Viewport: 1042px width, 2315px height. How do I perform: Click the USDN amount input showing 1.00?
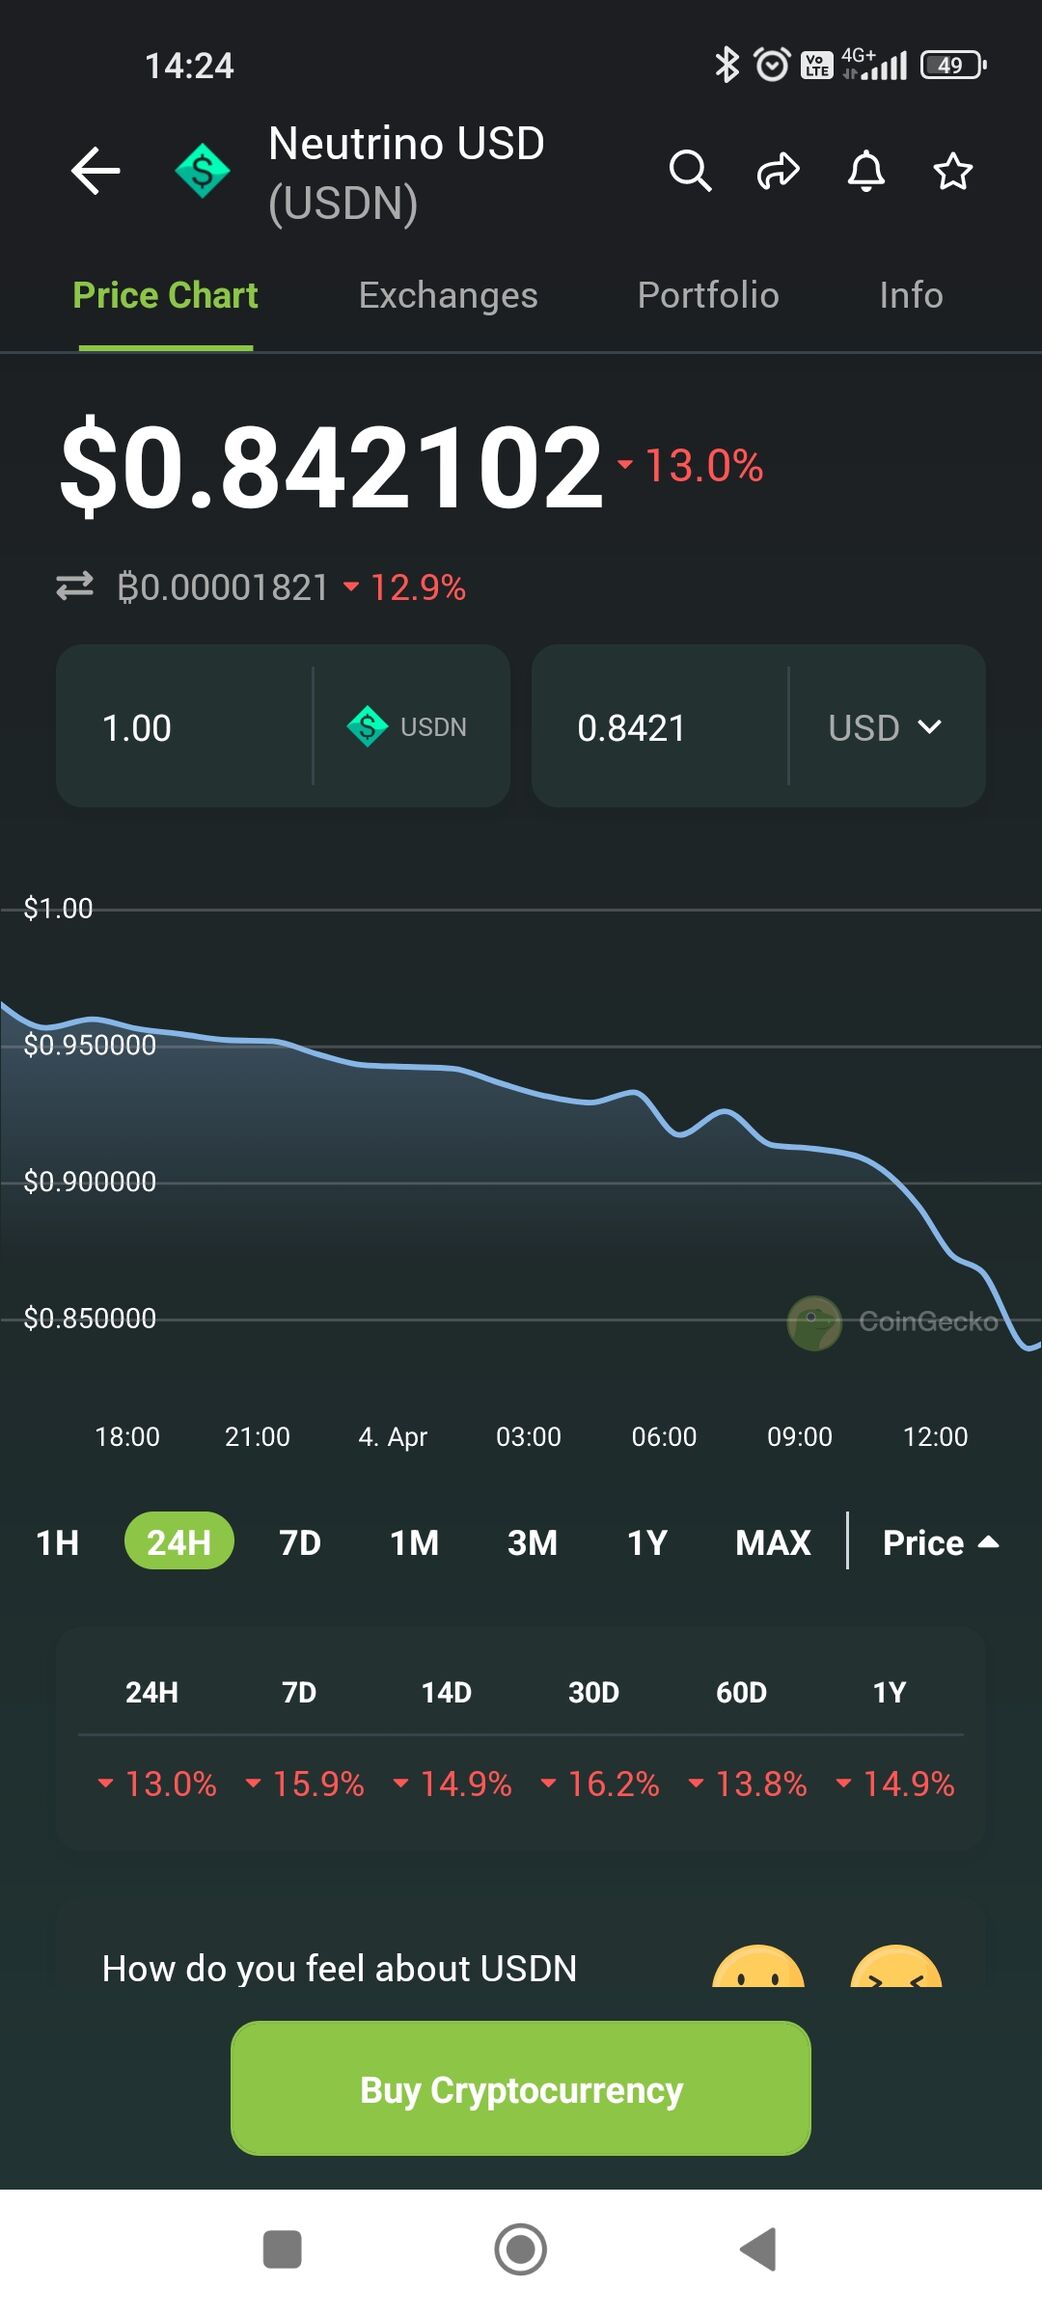[x=185, y=727]
